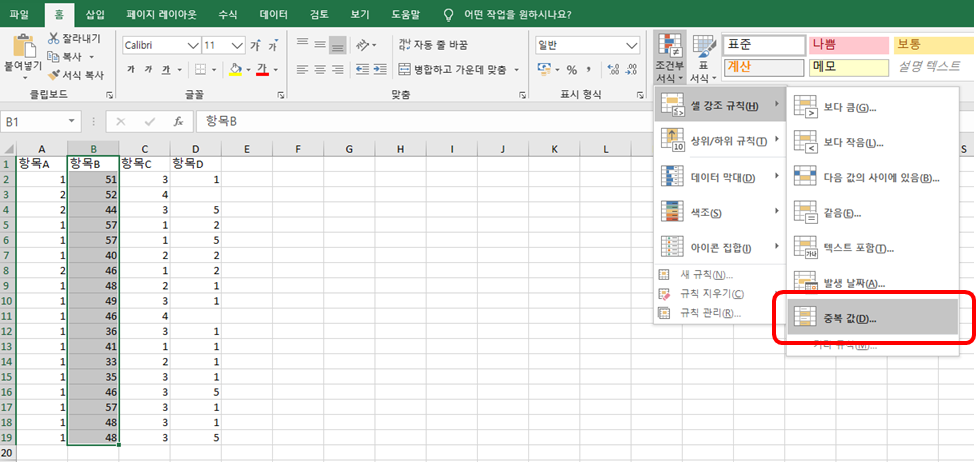This screenshot has width=976, height=462.
Task: Open the fill color dropdown arrow
Action: coord(247,70)
